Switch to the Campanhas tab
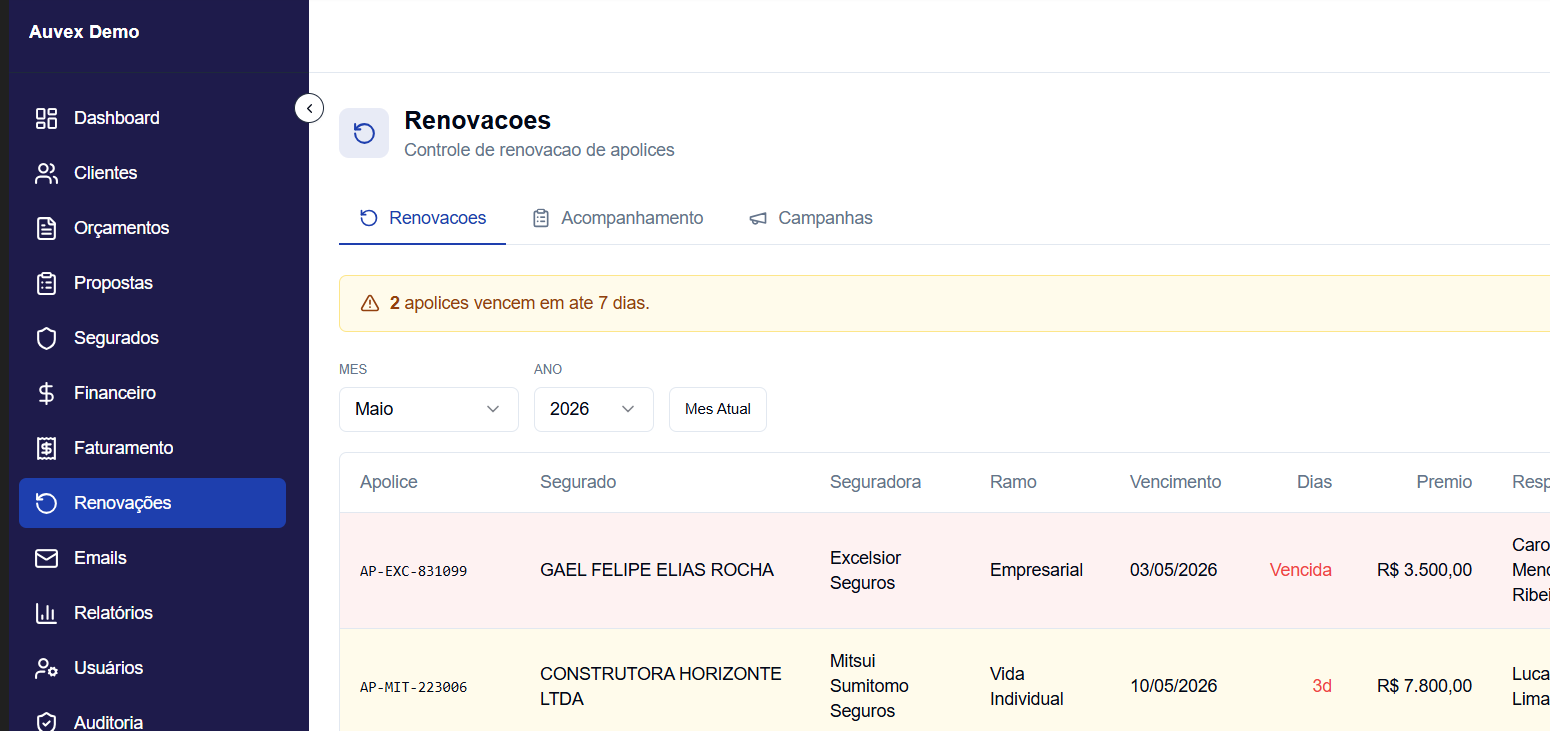This screenshot has height=731, width=1550. (x=811, y=218)
